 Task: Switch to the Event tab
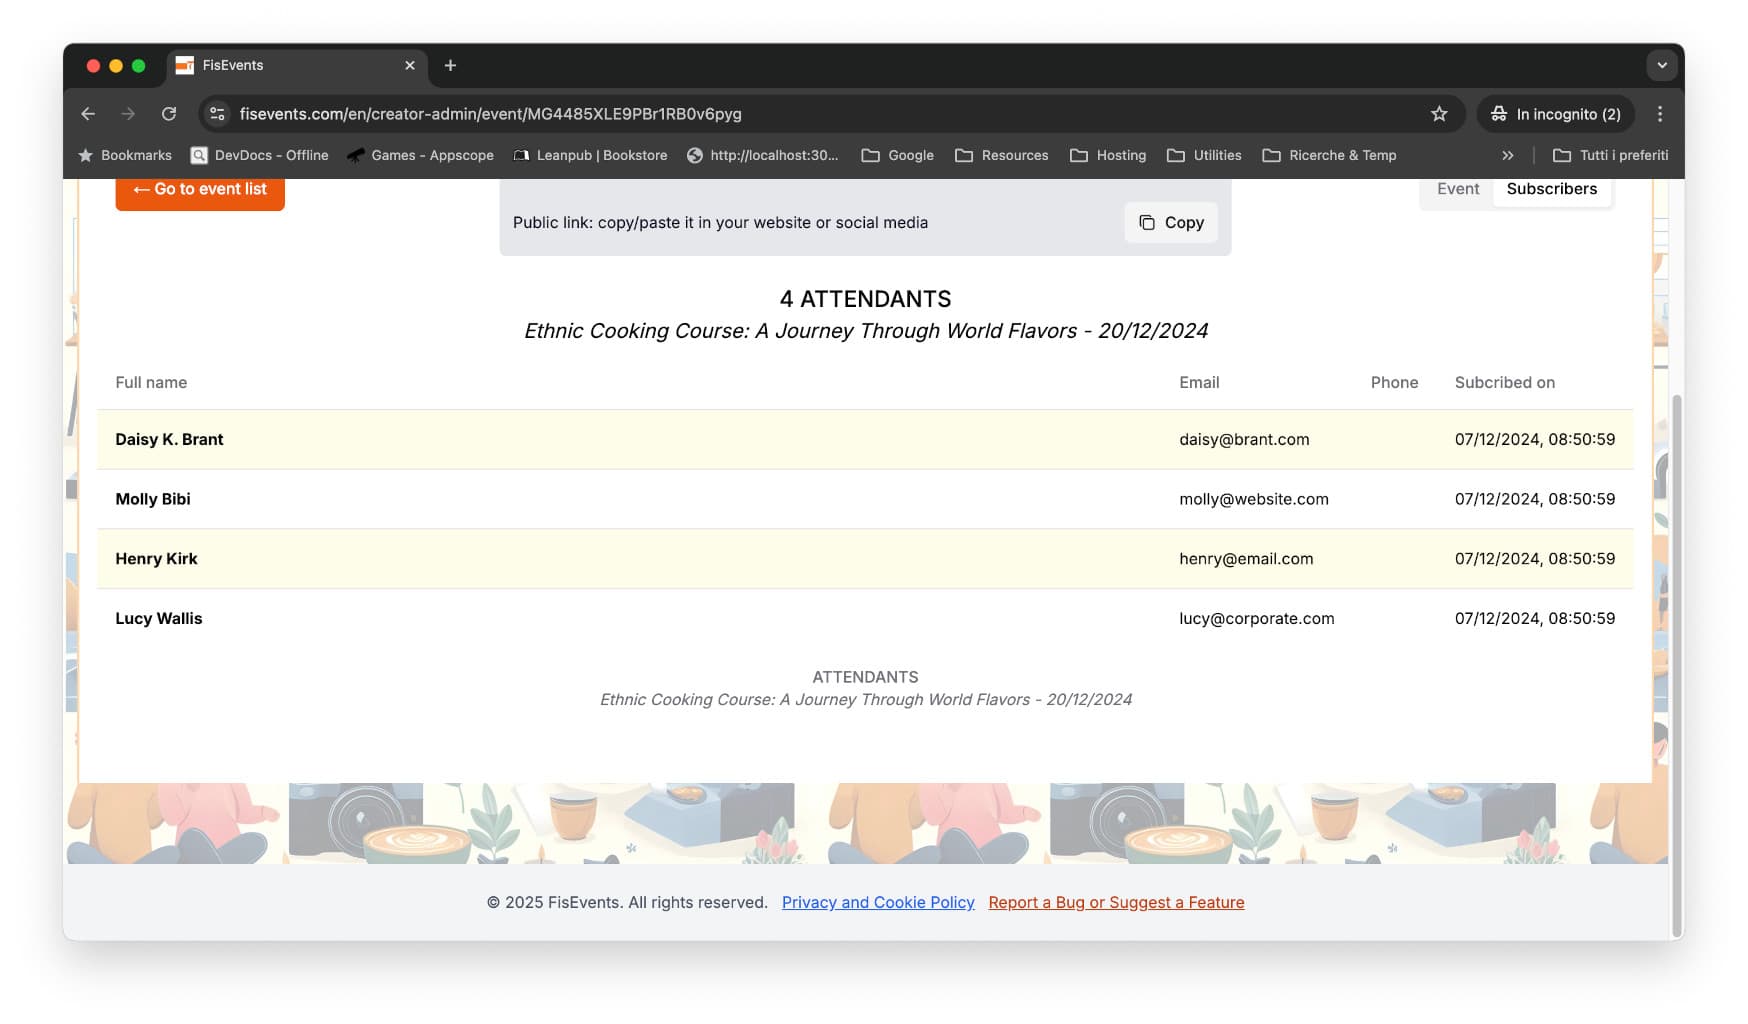click(1458, 189)
